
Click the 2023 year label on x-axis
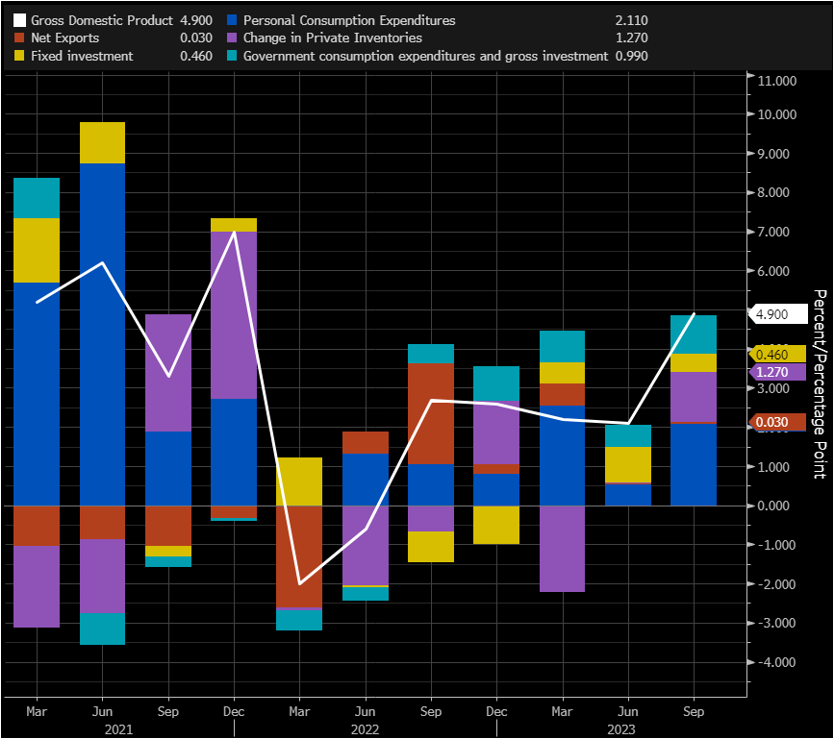coord(621,729)
